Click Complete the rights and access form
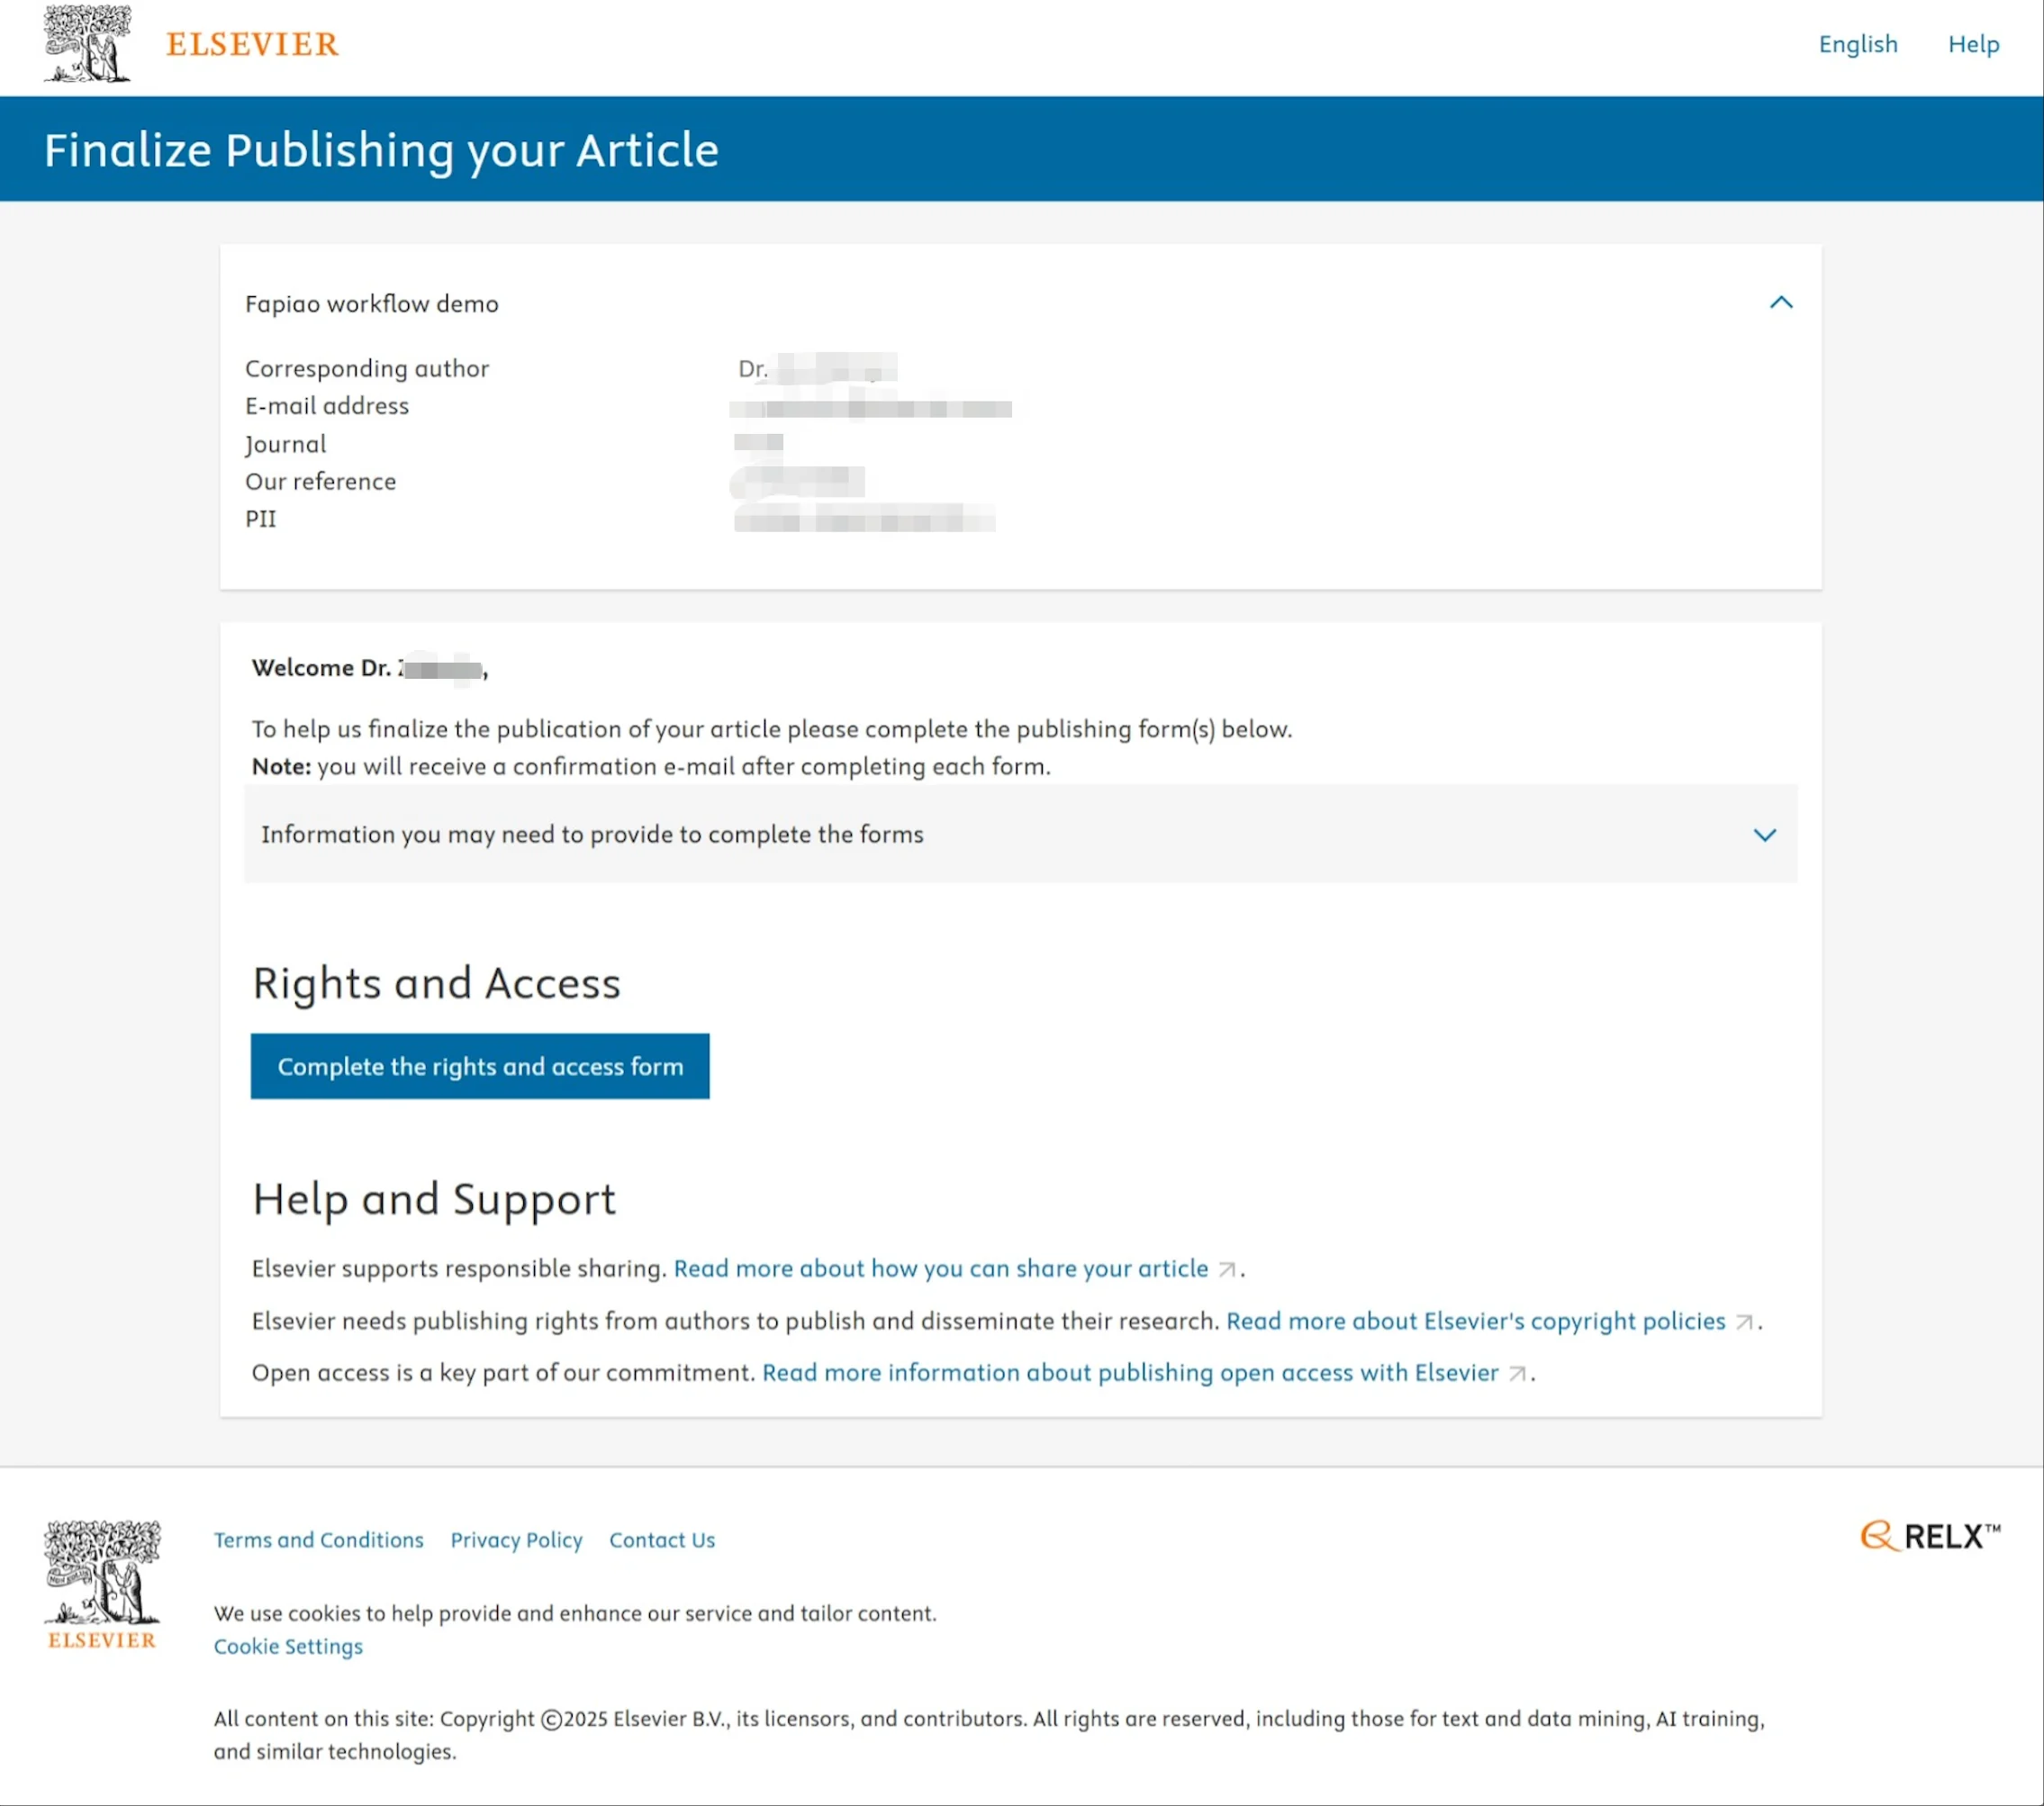This screenshot has width=2044, height=1806. coord(480,1066)
